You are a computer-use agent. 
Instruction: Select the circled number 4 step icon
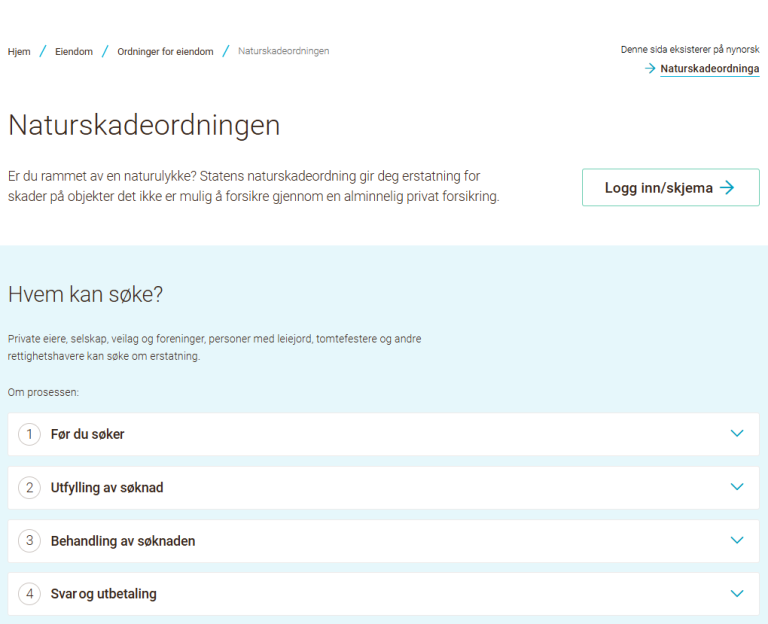click(x=30, y=594)
